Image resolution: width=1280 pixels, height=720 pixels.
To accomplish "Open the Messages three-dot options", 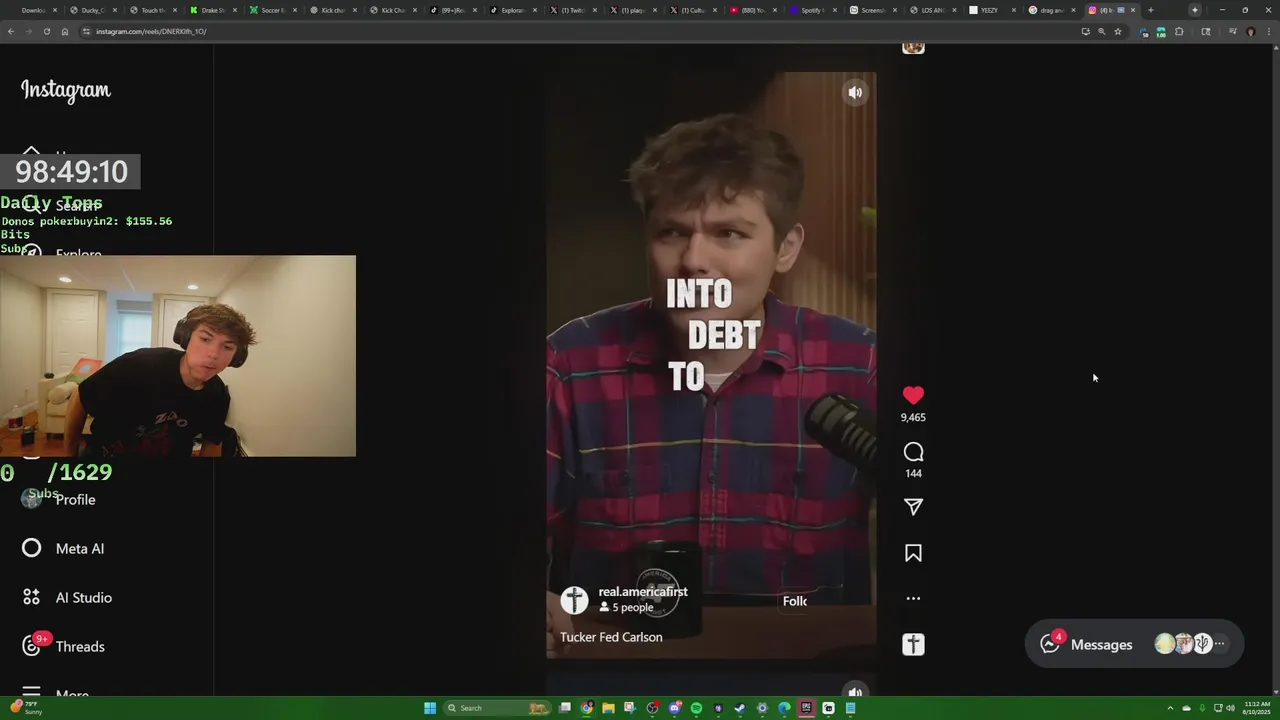I will [x=1219, y=644].
